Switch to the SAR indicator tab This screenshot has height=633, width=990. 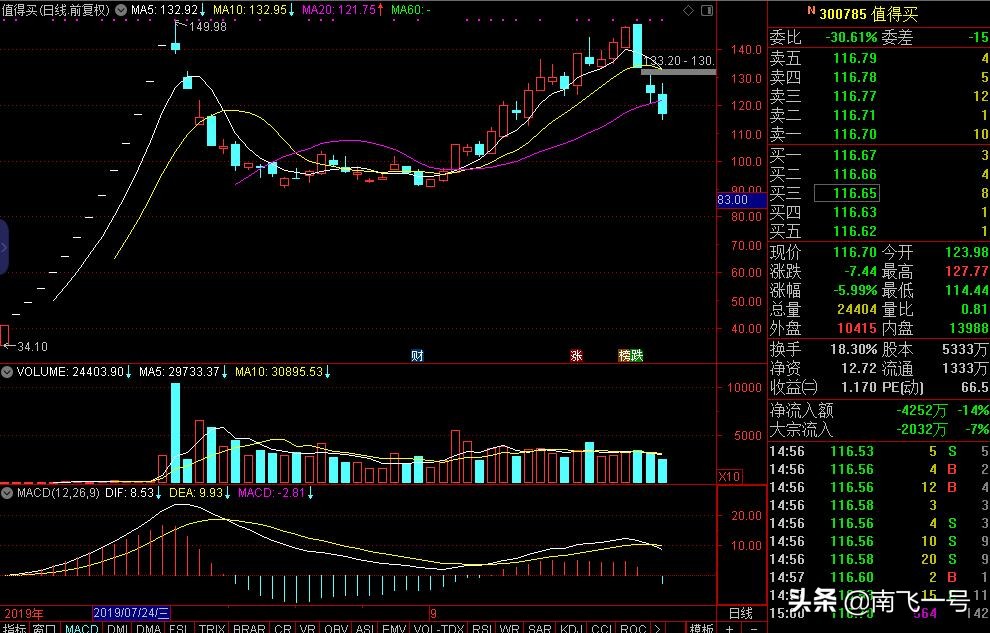(x=540, y=628)
